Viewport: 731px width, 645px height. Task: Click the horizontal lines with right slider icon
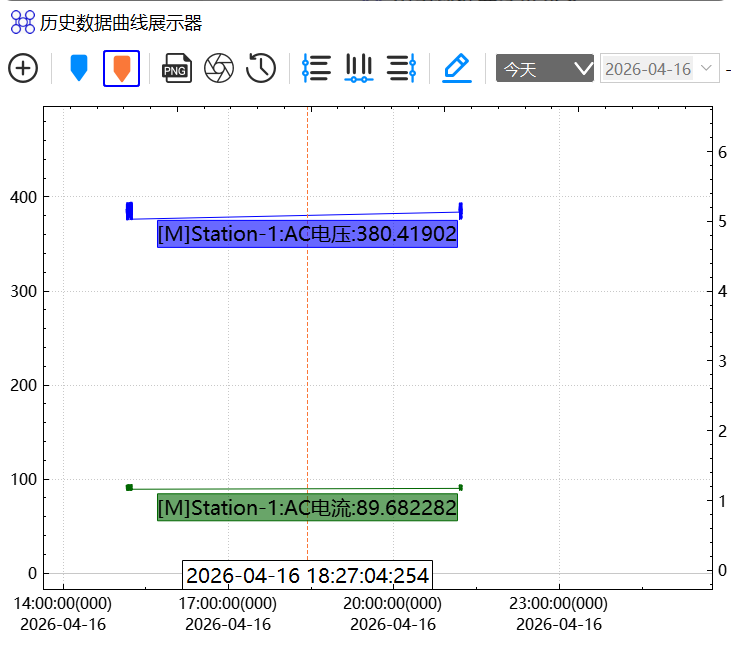point(401,68)
